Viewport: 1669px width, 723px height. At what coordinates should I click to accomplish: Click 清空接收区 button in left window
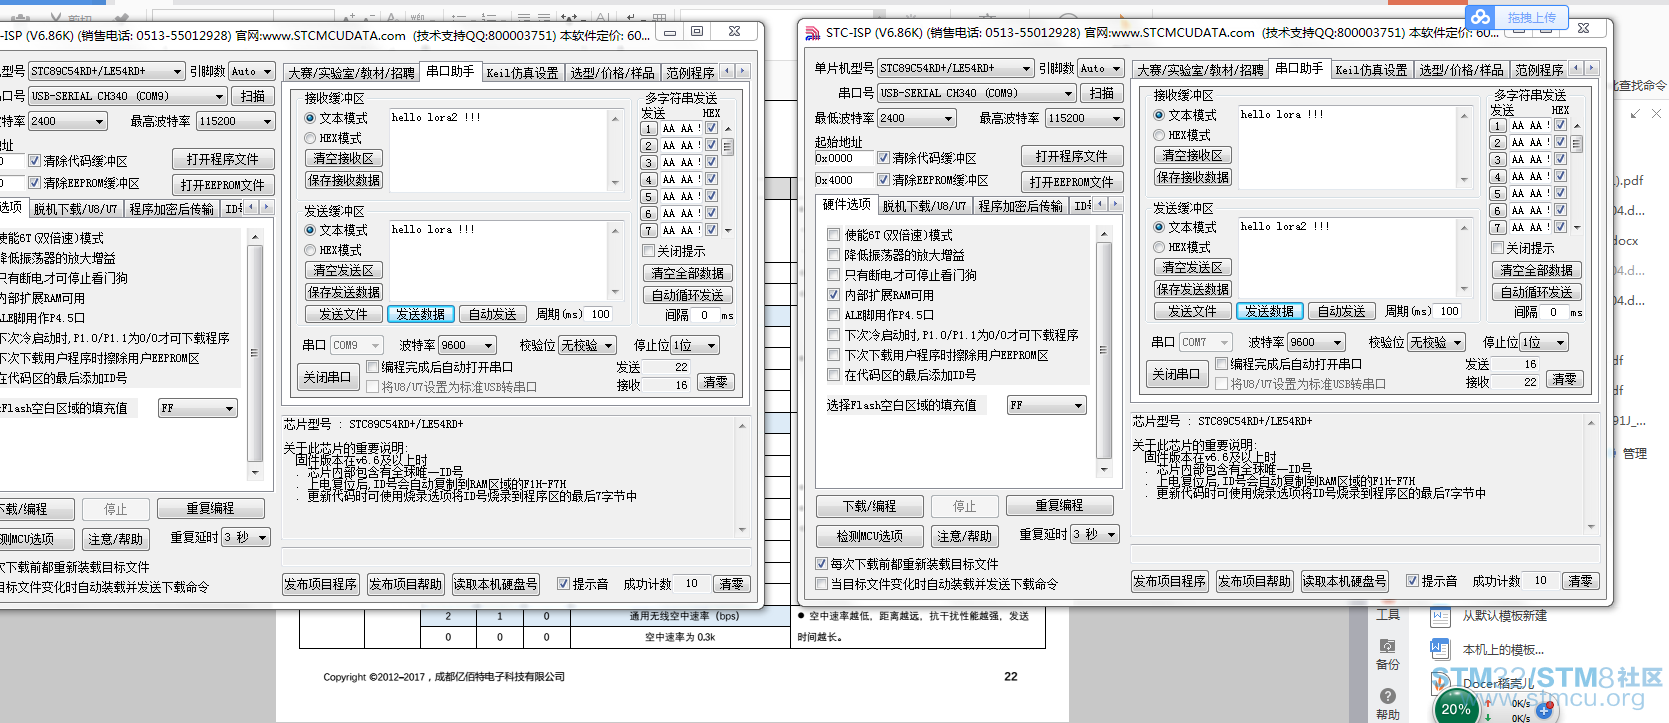pos(343,158)
